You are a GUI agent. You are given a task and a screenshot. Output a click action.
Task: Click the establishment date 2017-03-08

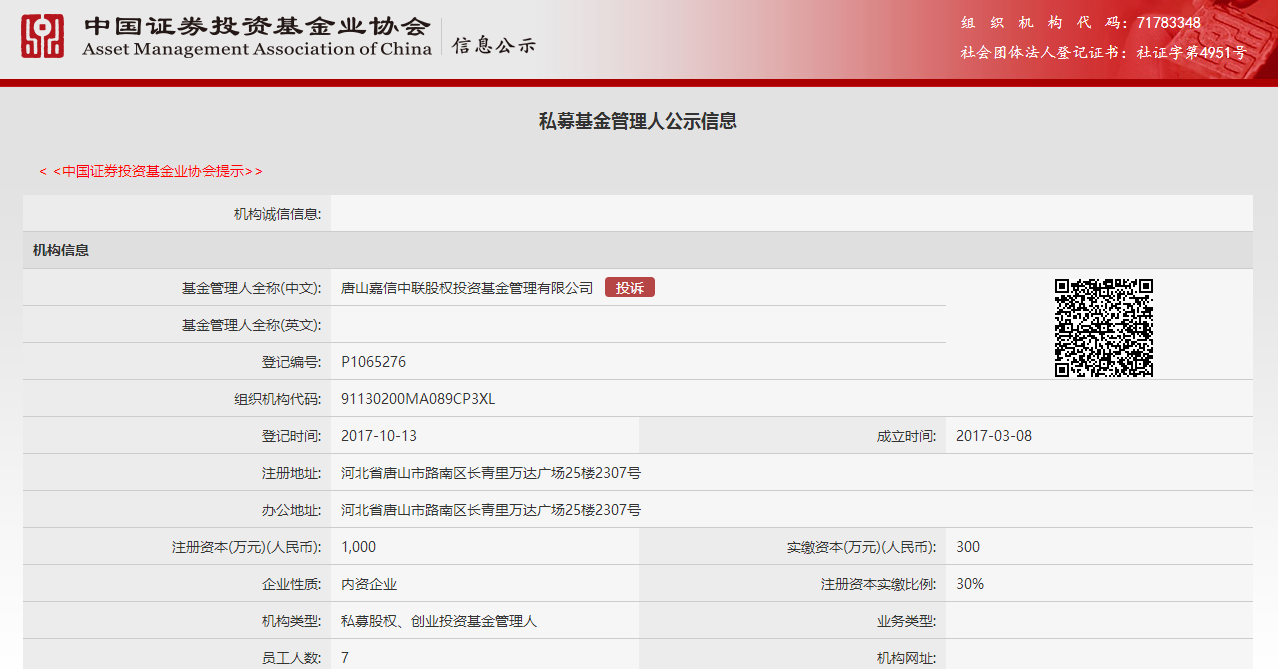(x=994, y=436)
